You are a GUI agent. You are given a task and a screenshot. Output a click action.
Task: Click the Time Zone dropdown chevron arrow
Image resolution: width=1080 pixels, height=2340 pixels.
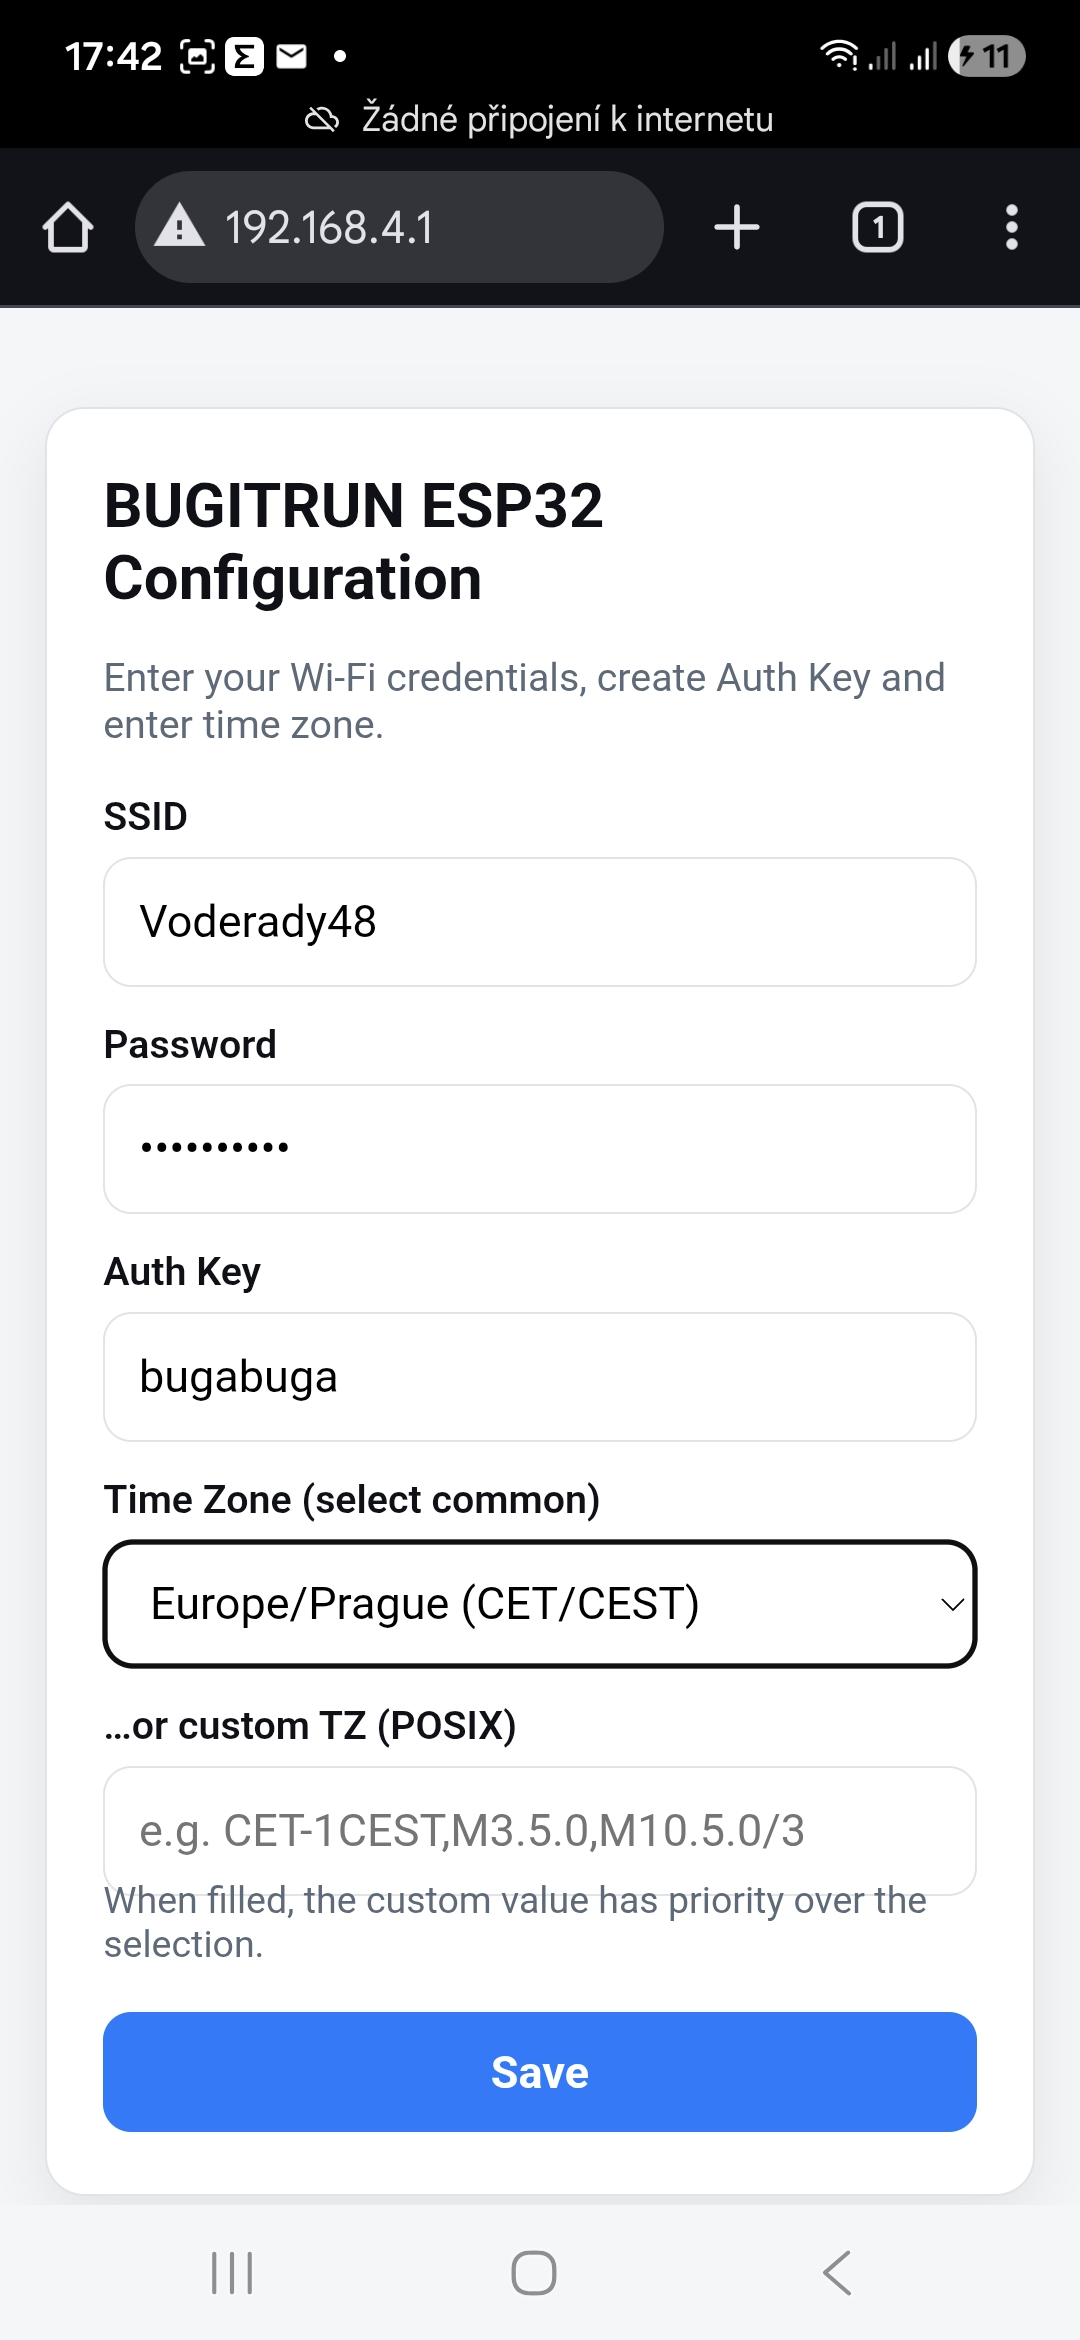point(952,1604)
